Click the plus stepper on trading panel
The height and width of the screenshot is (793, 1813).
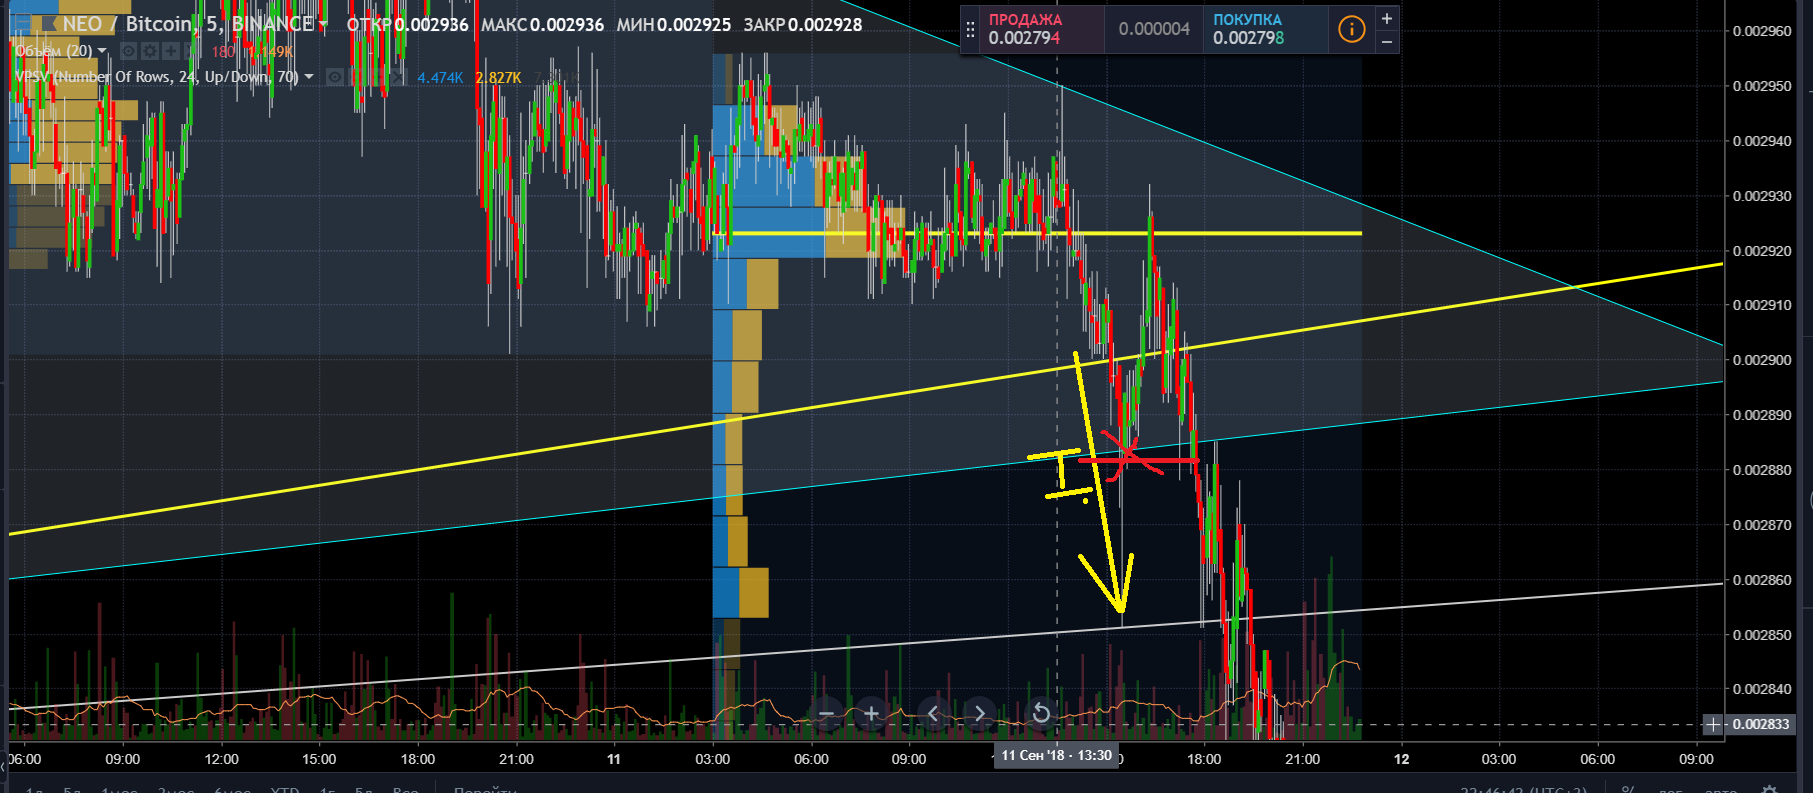(x=1386, y=18)
